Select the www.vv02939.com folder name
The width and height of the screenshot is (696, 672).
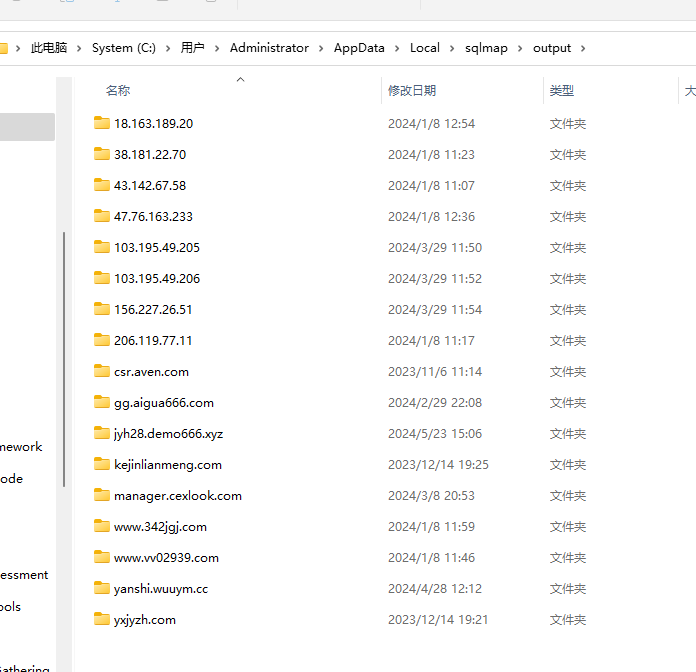[166, 558]
